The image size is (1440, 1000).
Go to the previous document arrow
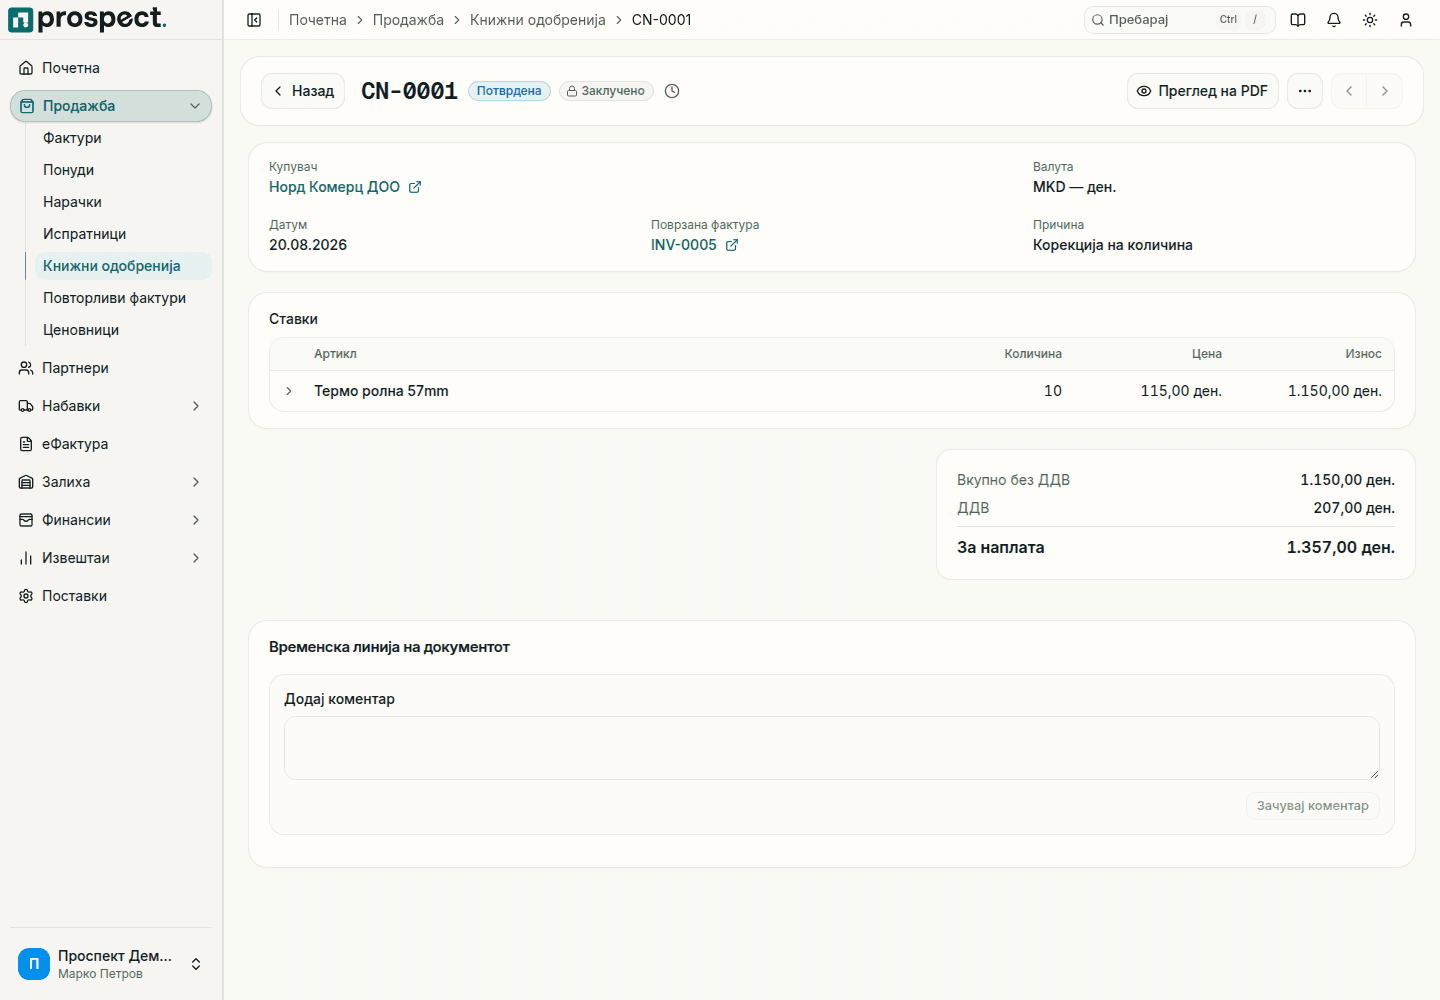click(1349, 91)
